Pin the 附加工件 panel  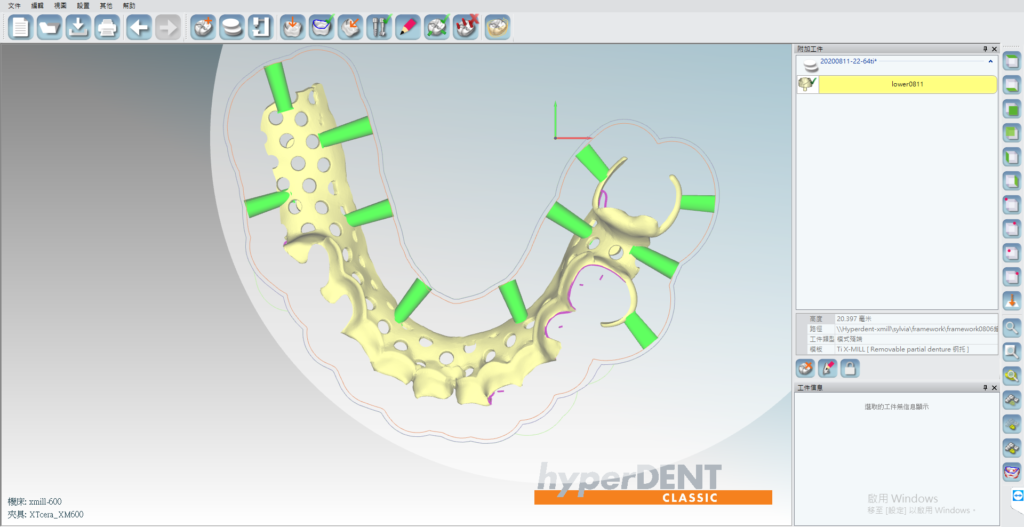click(985, 49)
